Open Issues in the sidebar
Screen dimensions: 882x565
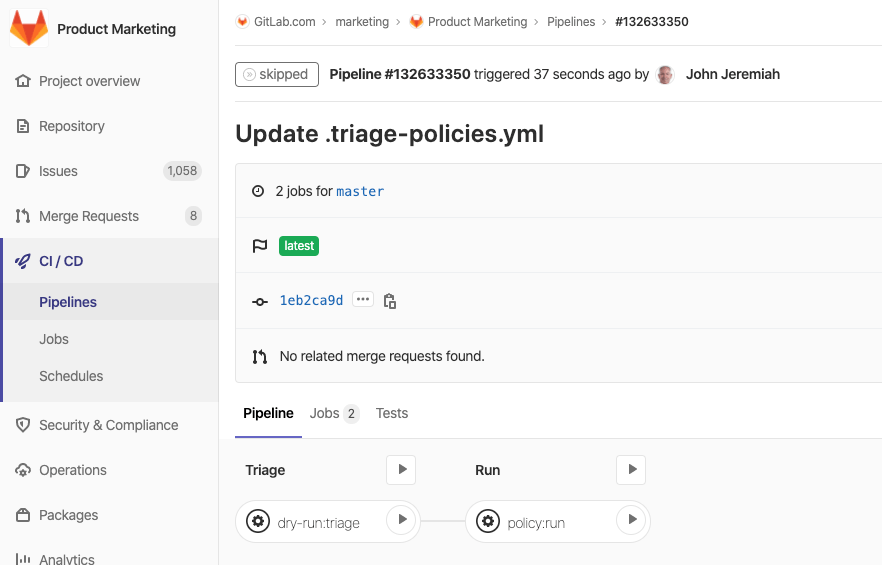pos(58,171)
